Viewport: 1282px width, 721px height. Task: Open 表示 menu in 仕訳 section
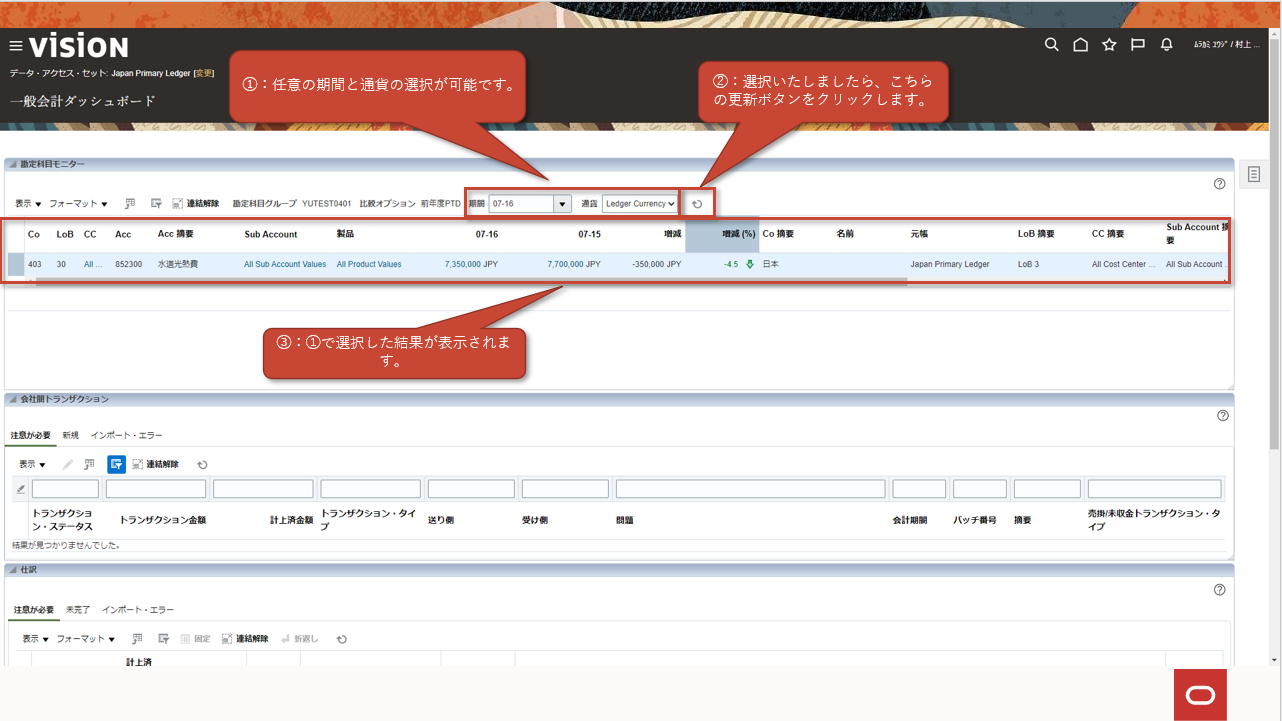[x=36, y=639]
